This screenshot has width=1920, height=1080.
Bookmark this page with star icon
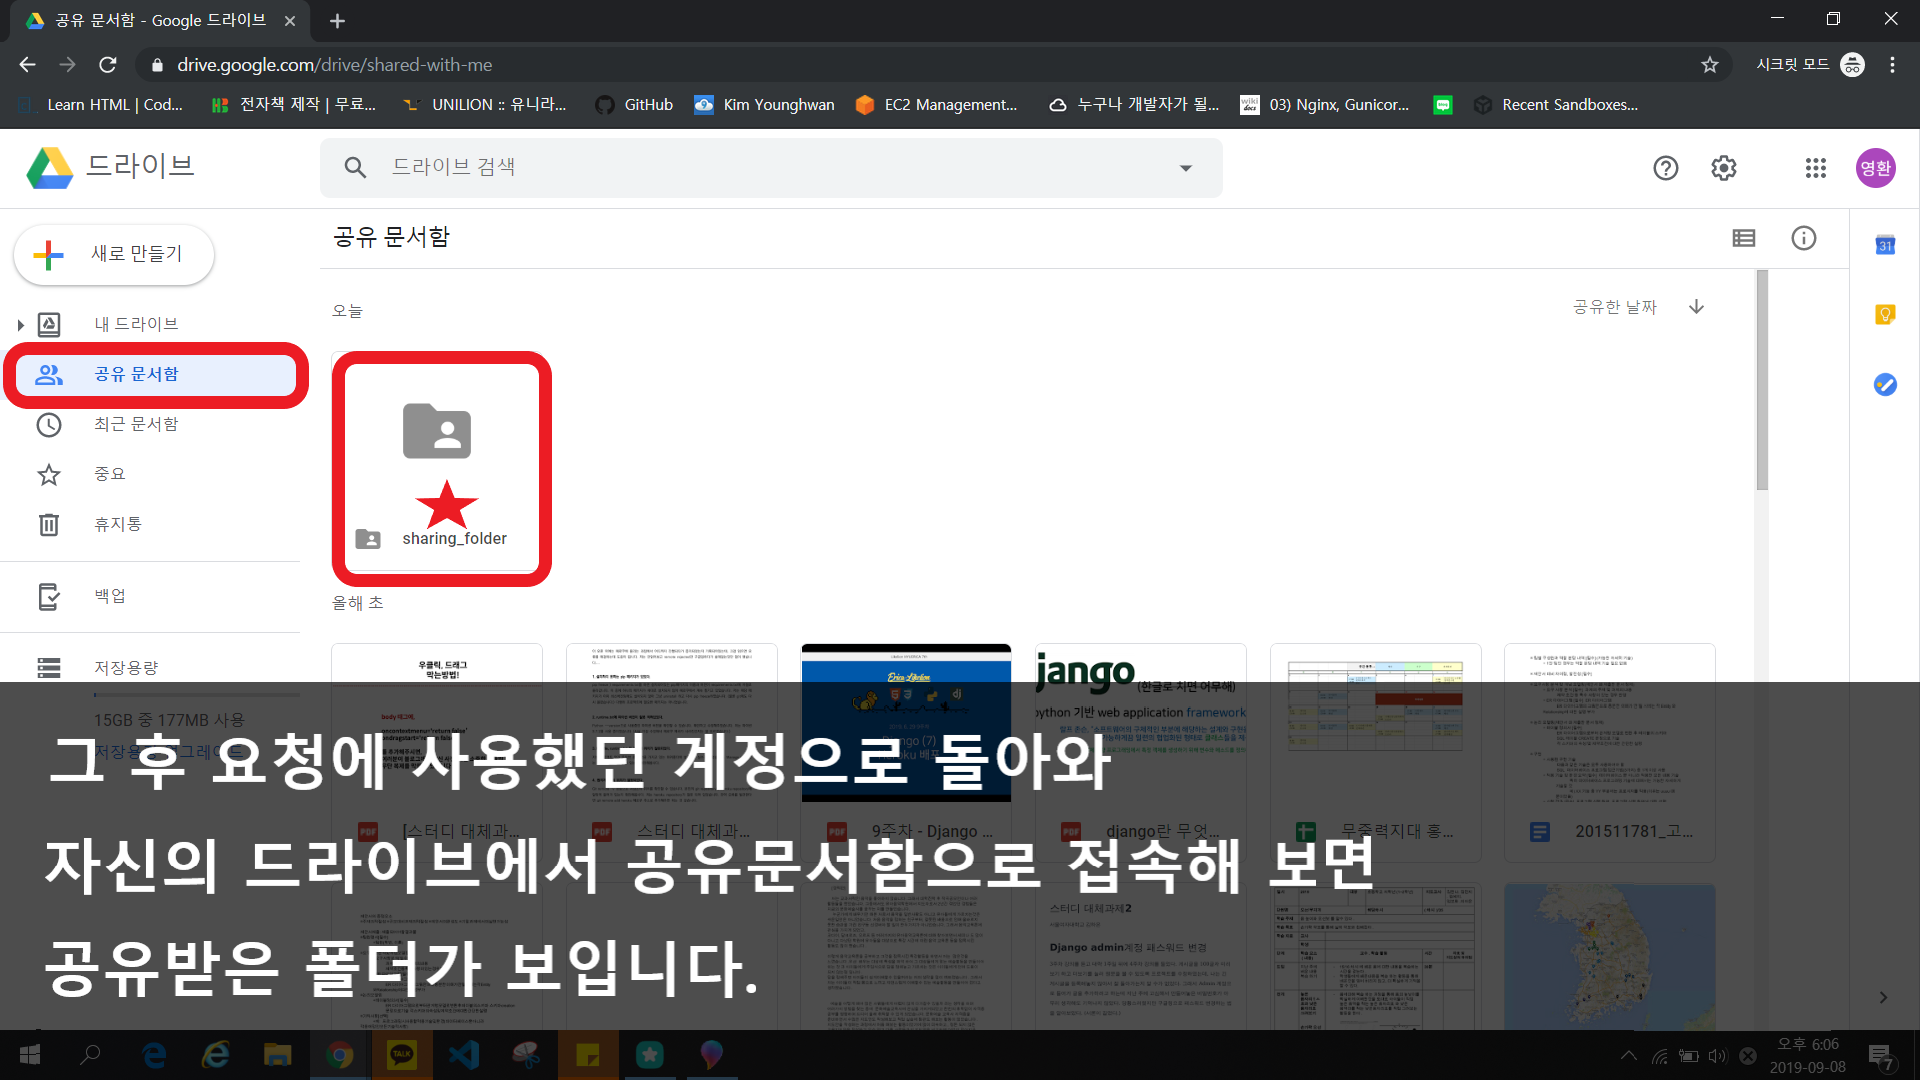[x=1709, y=65]
